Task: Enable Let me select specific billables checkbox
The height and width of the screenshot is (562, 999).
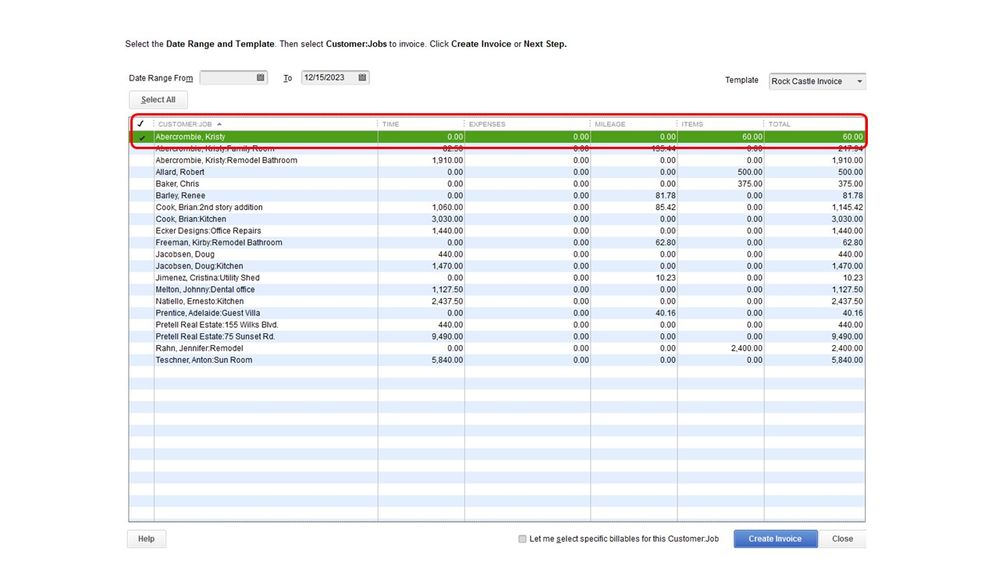Action: pos(522,538)
